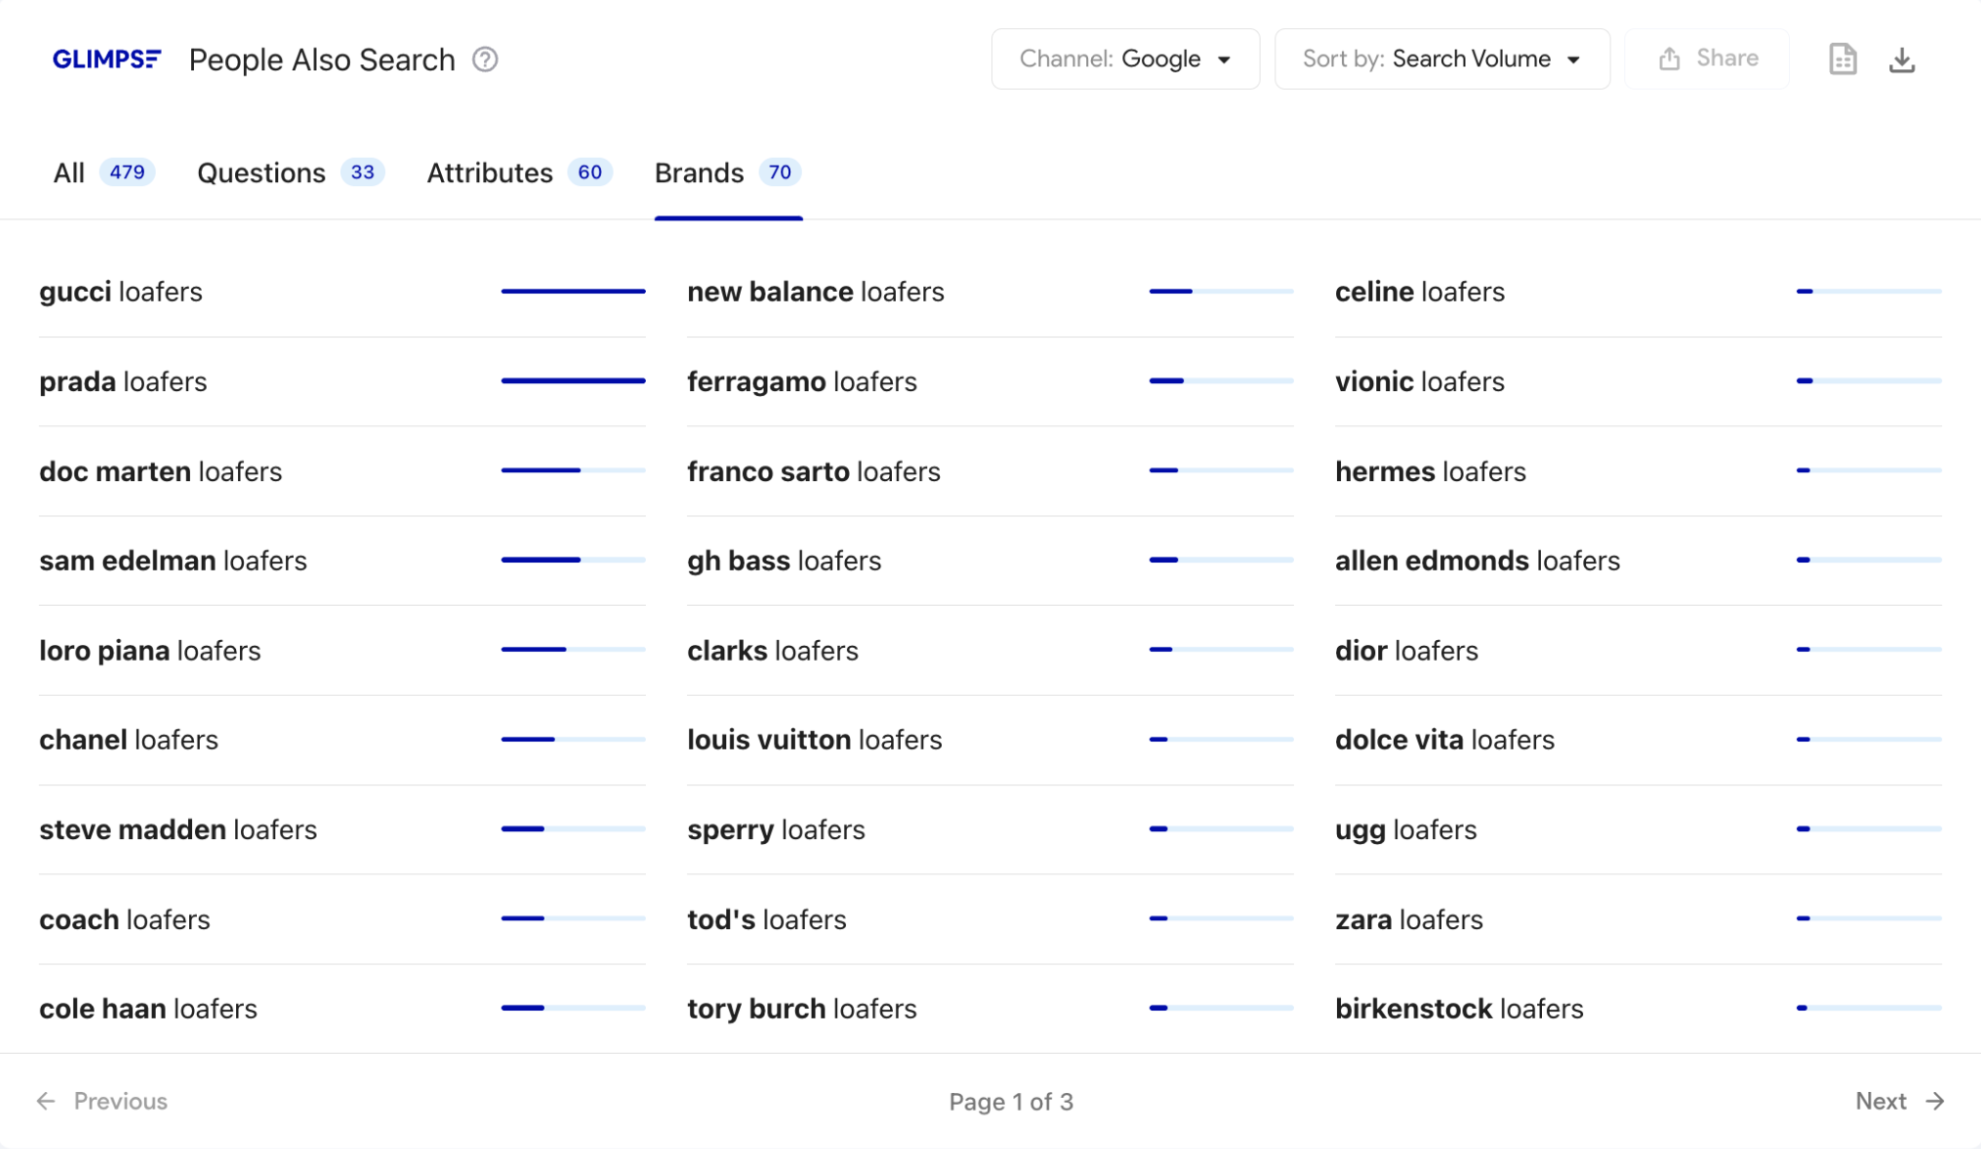Click gucci loafers search volume bar
This screenshot has width=1981, height=1149.
click(573, 291)
